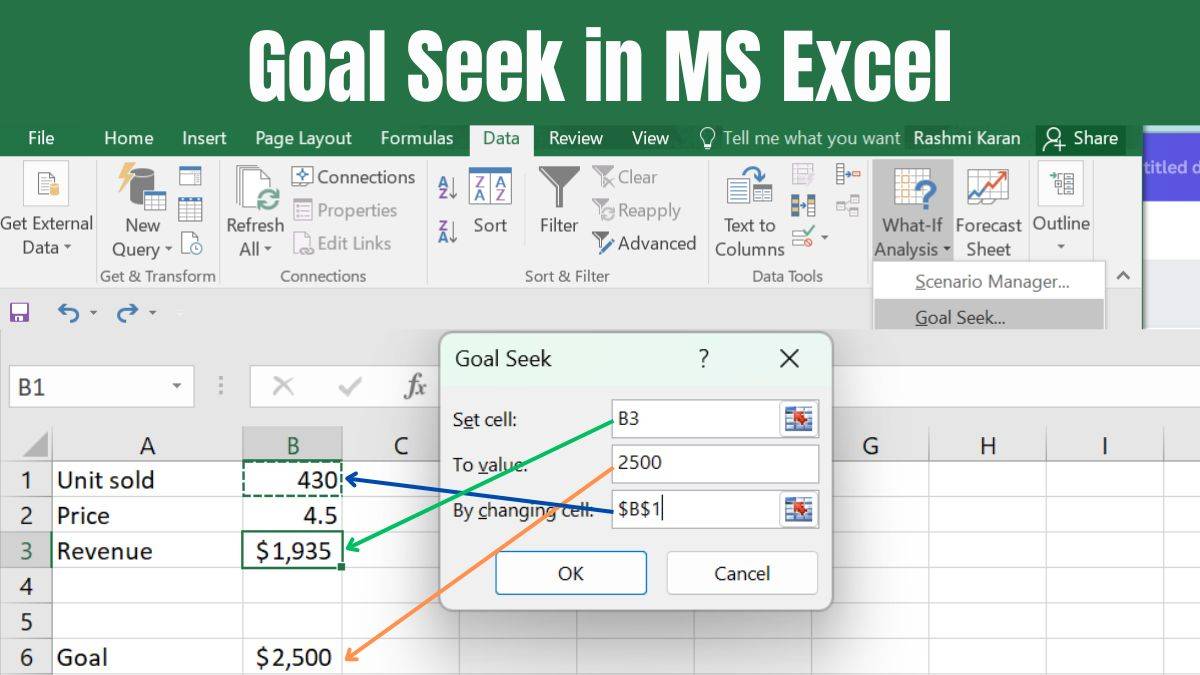Screen dimensions: 1200x675
Task: Click the Tell me what you want box
Action: click(x=799, y=138)
